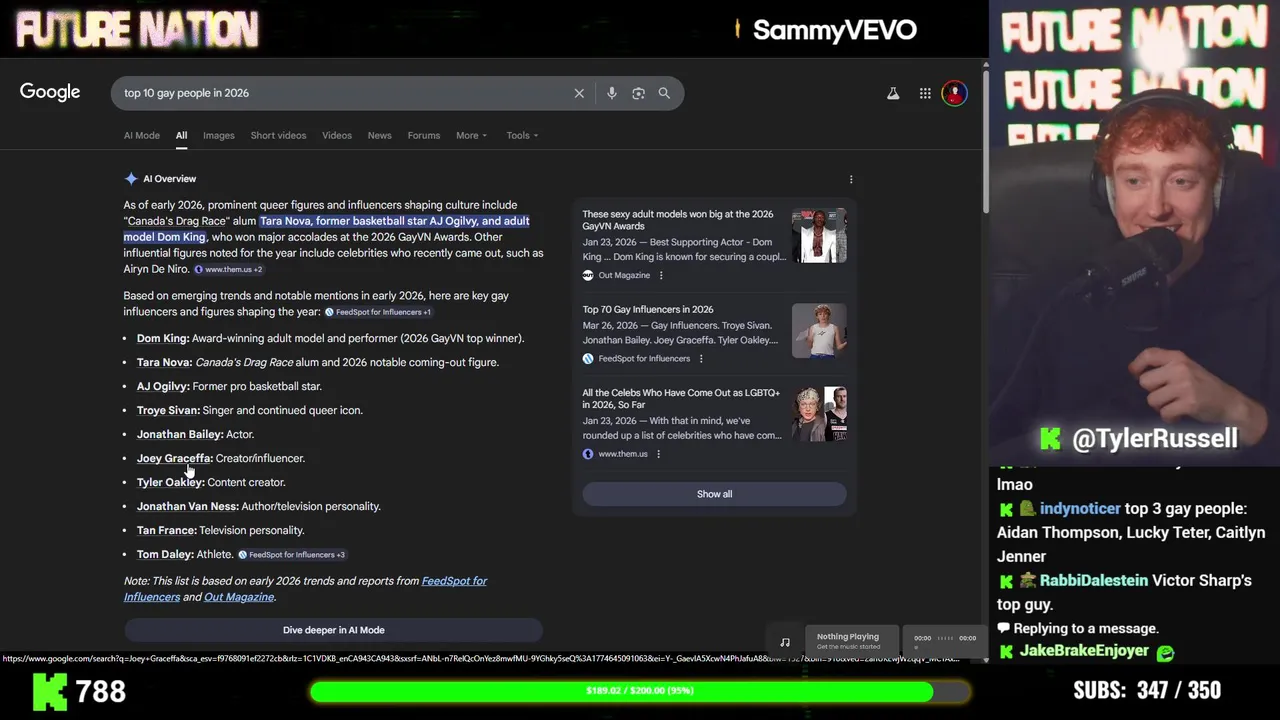The width and height of the screenshot is (1280, 720).
Task: Click music note icon in player widget
Action: pos(785,642)
